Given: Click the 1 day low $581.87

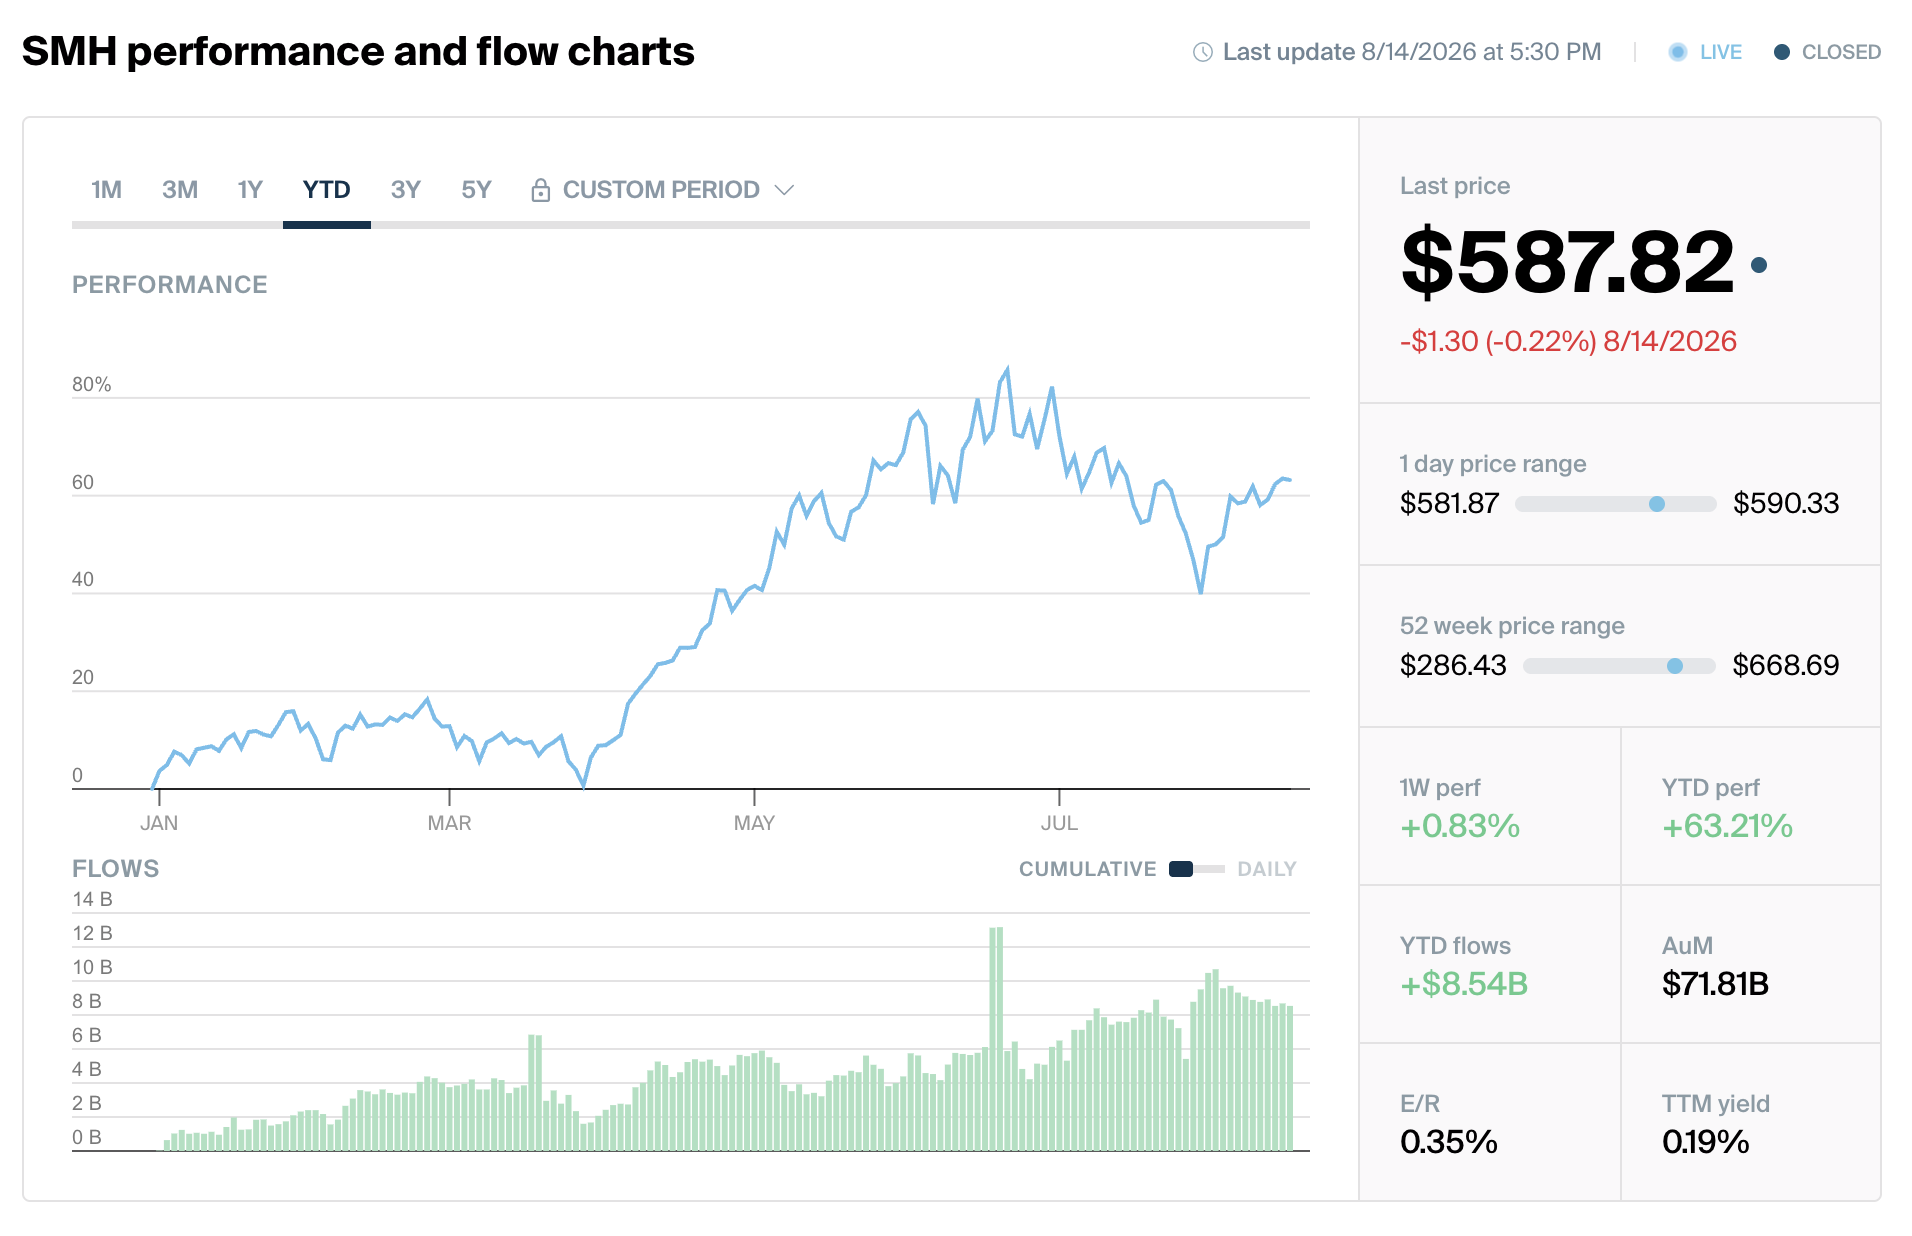Looking at the screenshot, I should (x=1449, y=503).
